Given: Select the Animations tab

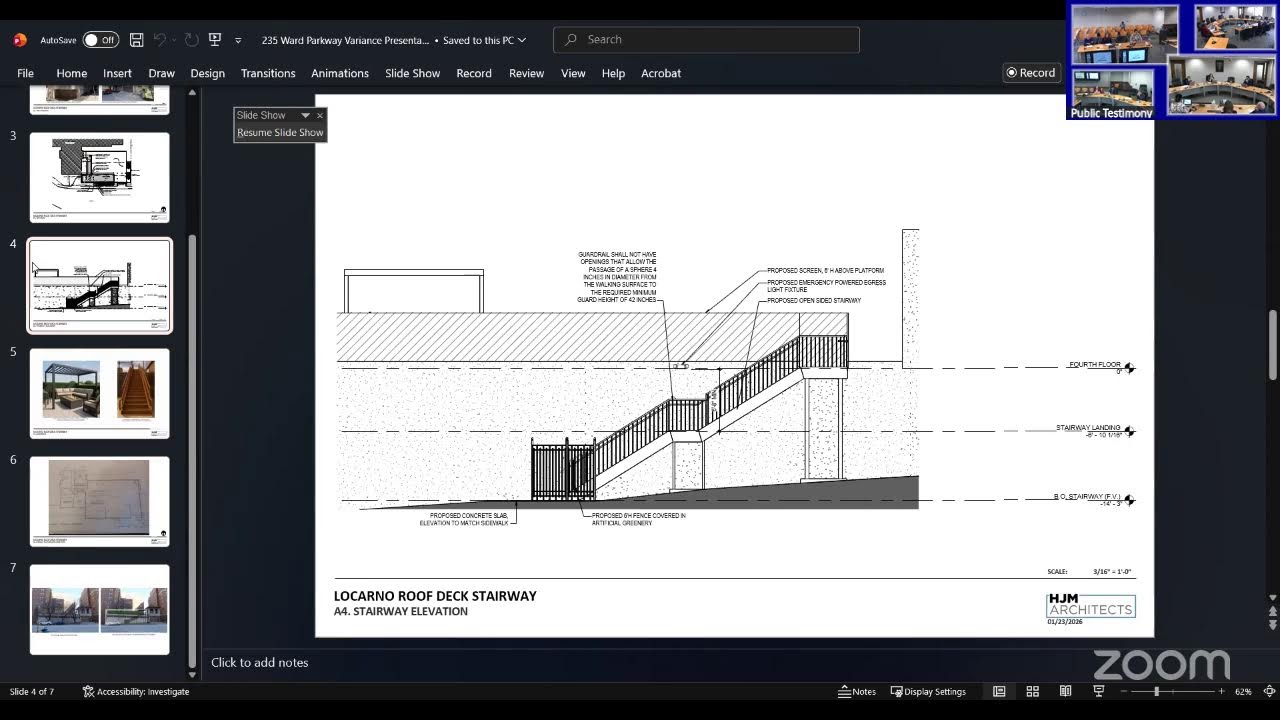Looking at the screenshot, I should [x=340, y=73].
